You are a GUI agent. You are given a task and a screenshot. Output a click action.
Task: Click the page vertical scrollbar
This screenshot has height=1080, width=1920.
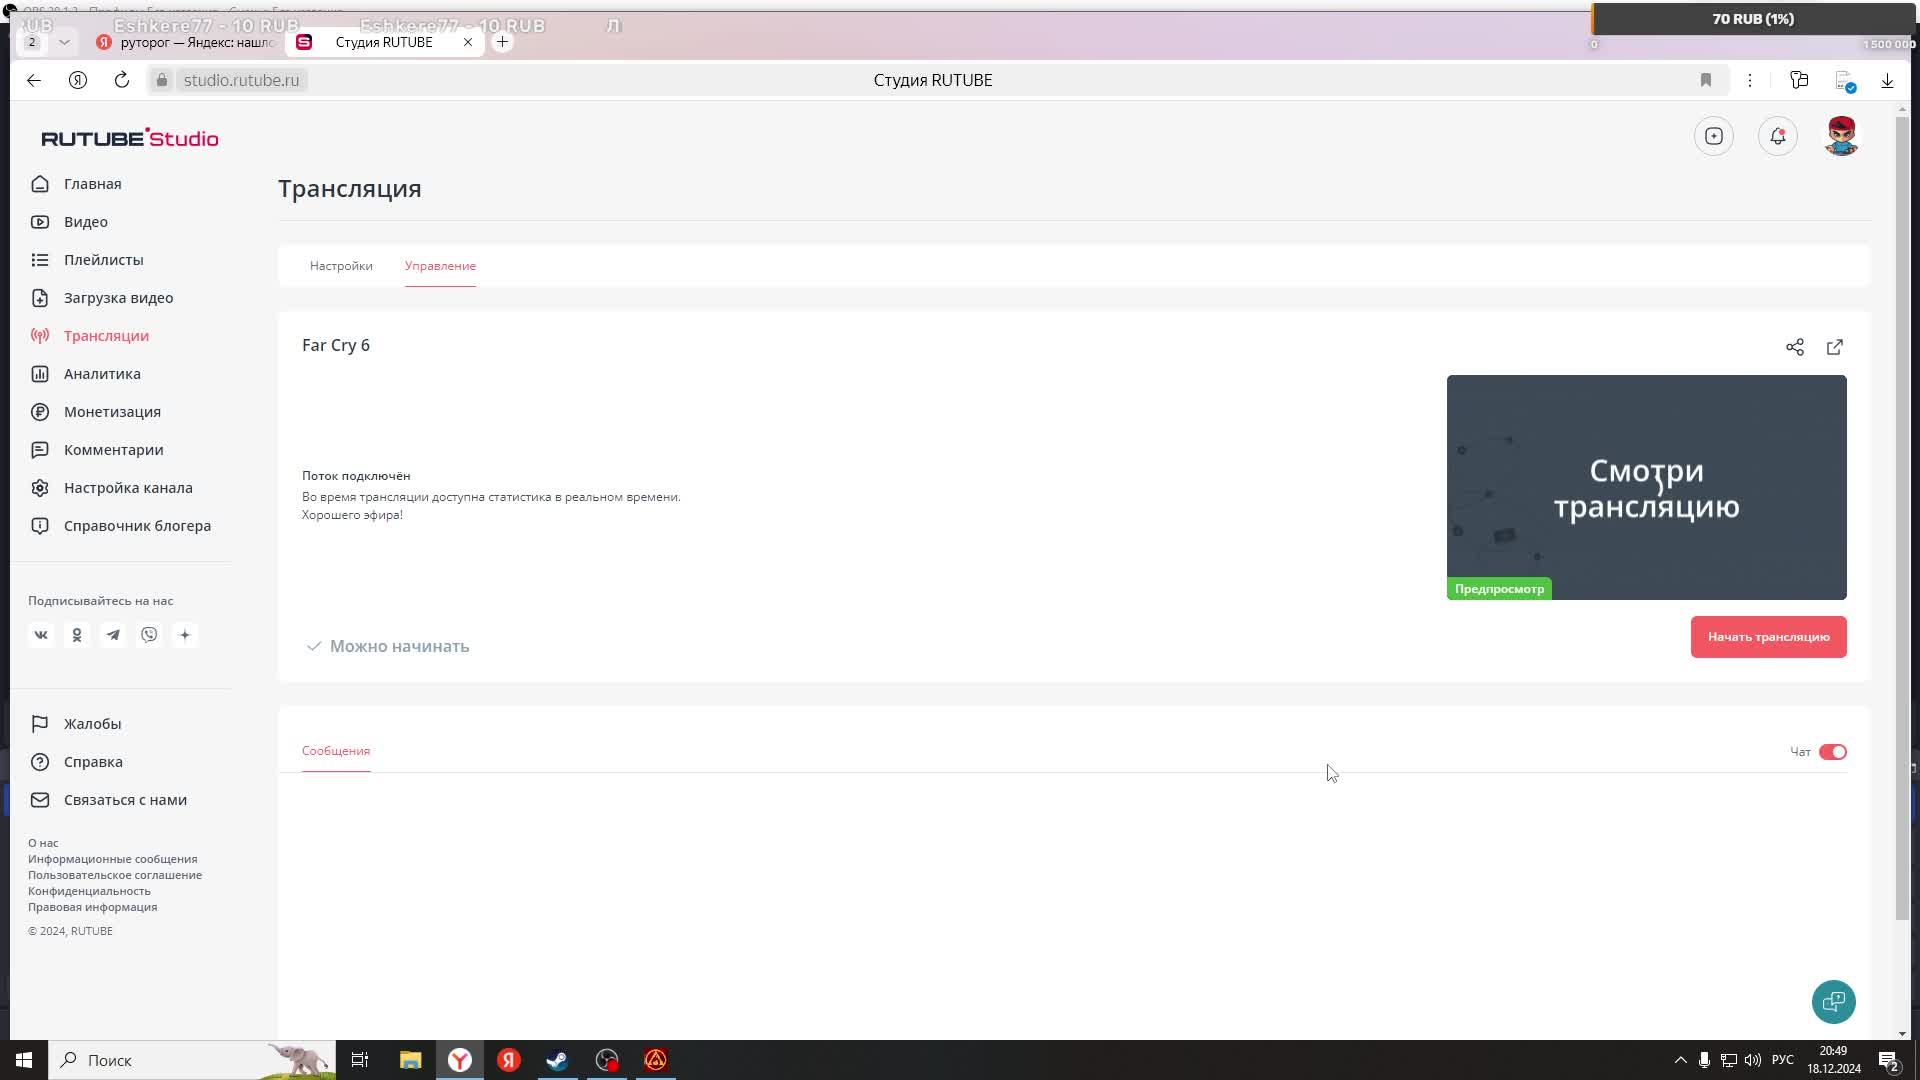[1902, 520]
